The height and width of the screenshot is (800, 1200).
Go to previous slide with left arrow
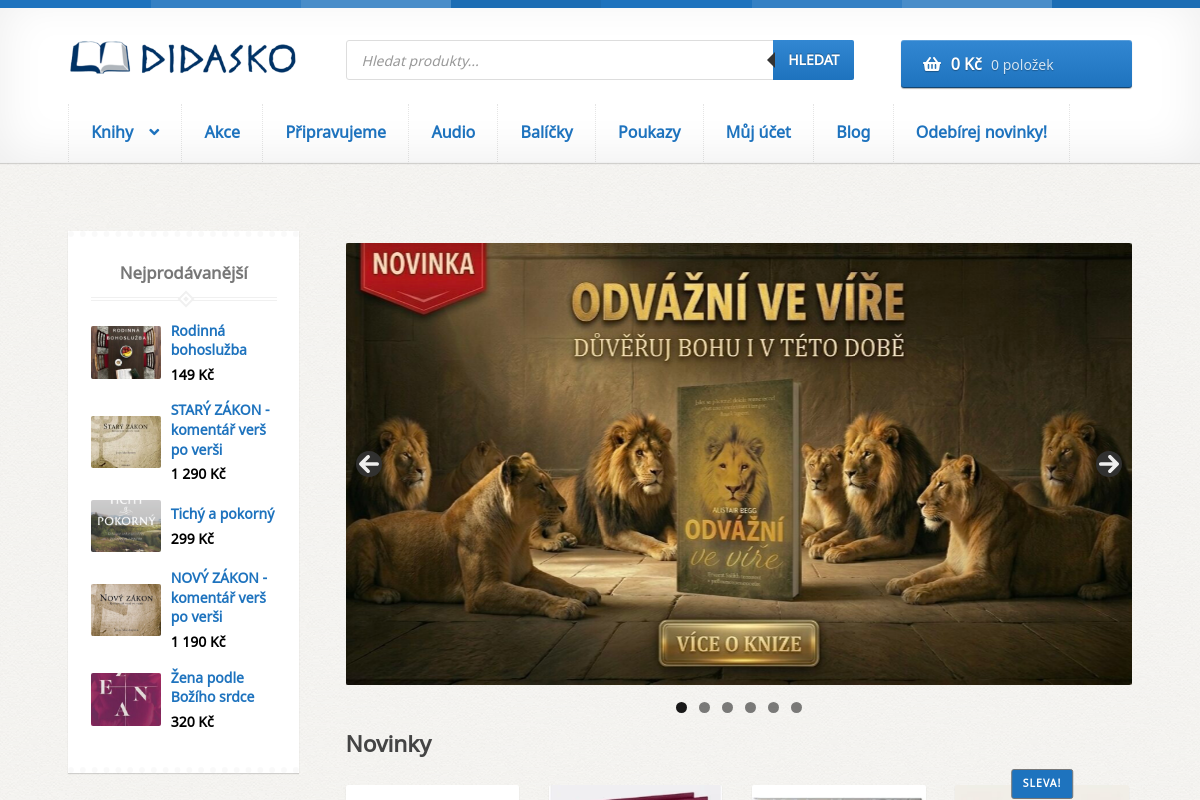tap(369, 464)
